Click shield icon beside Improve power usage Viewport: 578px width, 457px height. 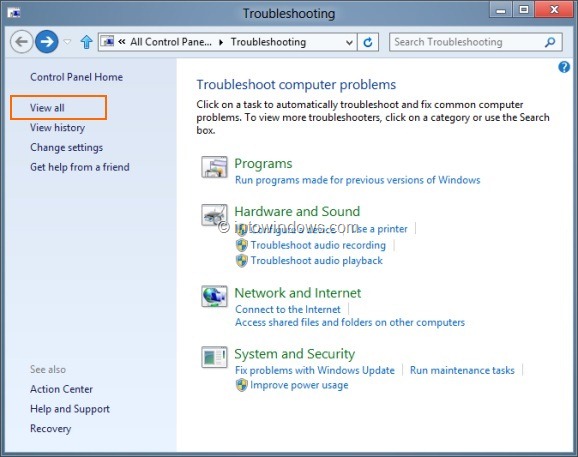[x=241, y=386]
